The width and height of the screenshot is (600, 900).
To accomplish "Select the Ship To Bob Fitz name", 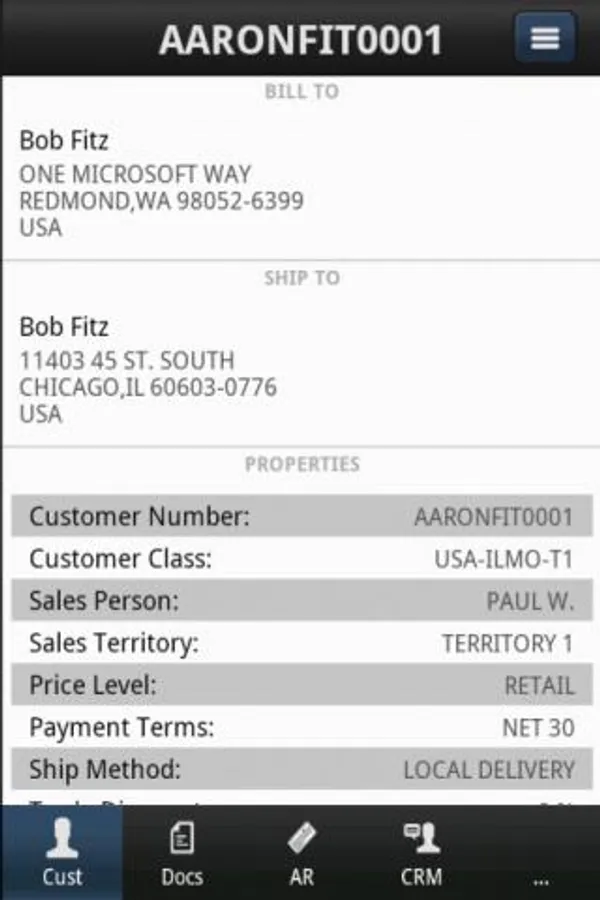I will [x=64, y=327].
